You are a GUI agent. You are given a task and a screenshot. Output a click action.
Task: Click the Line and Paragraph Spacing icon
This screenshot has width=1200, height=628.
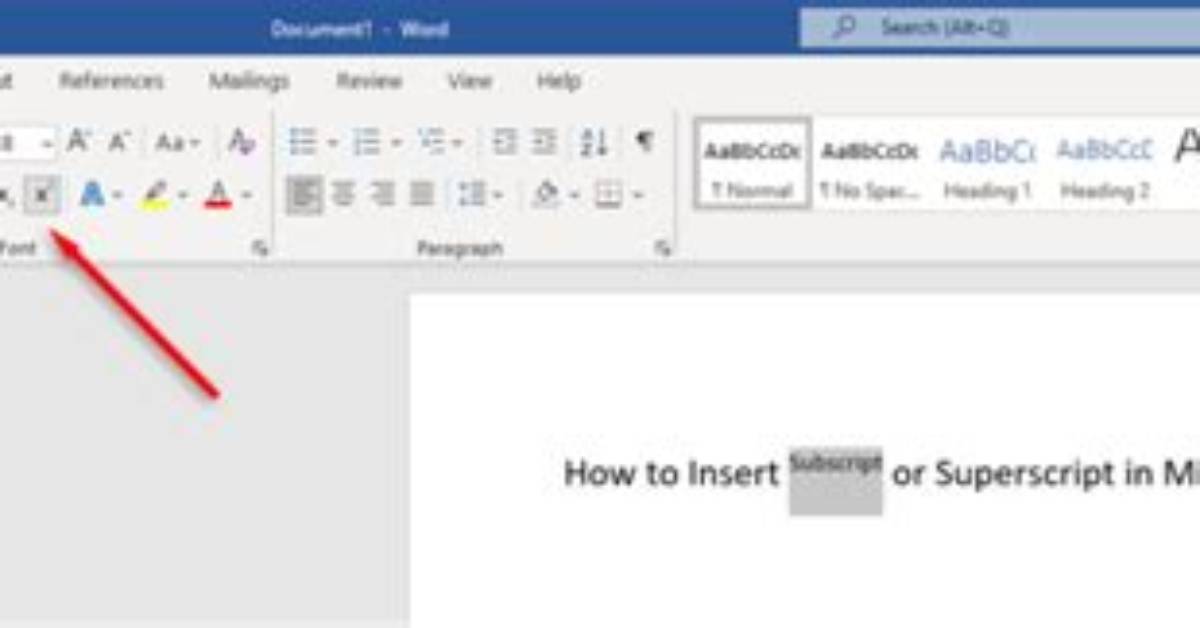(x=471, y=195)
